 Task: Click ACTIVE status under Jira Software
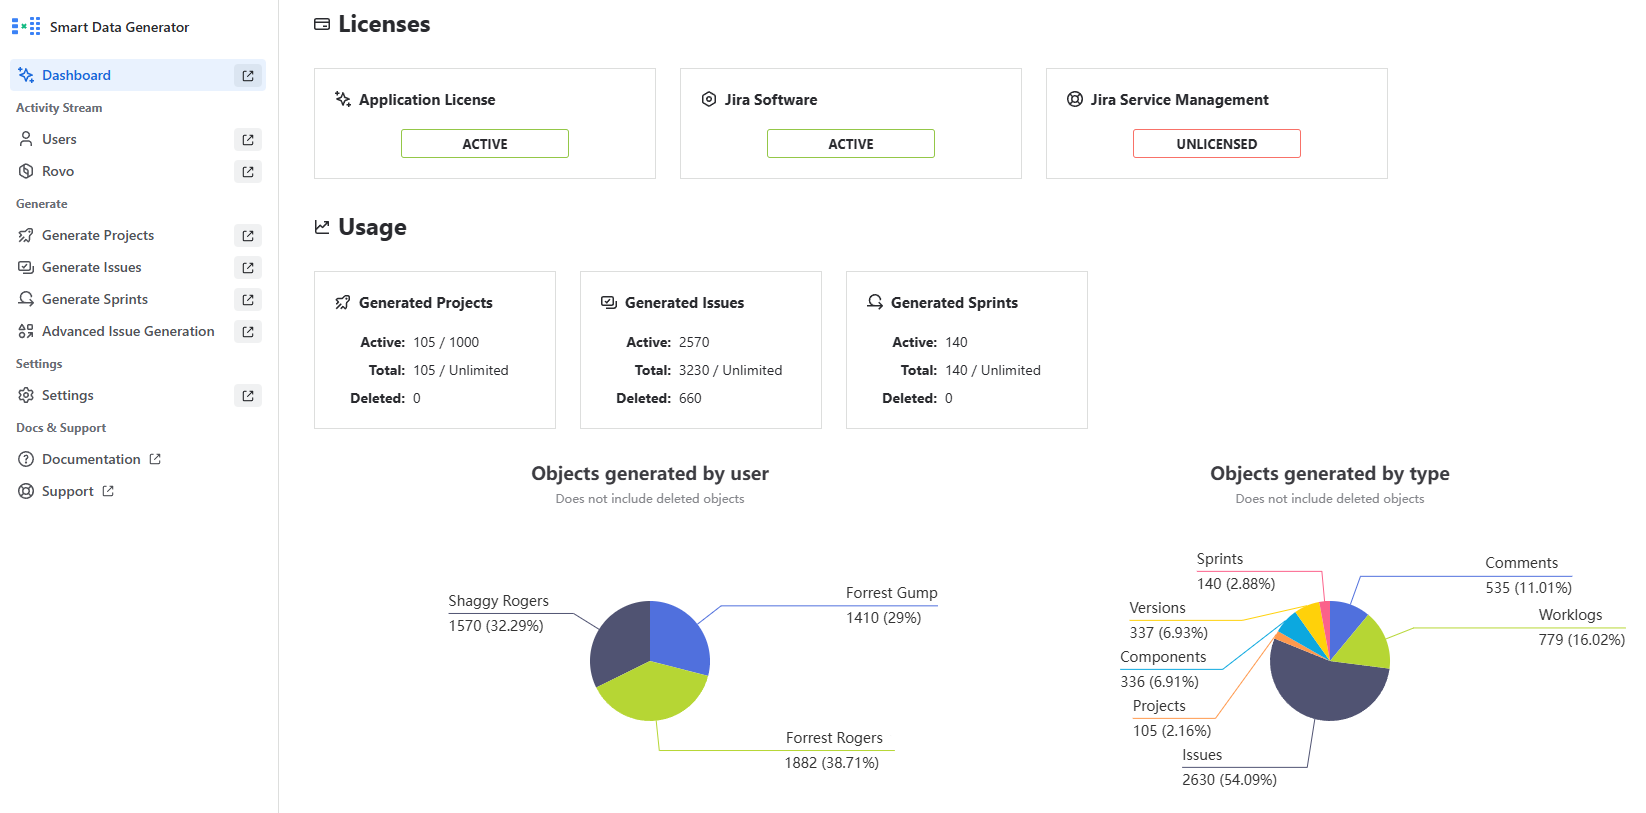coord(851,144)
